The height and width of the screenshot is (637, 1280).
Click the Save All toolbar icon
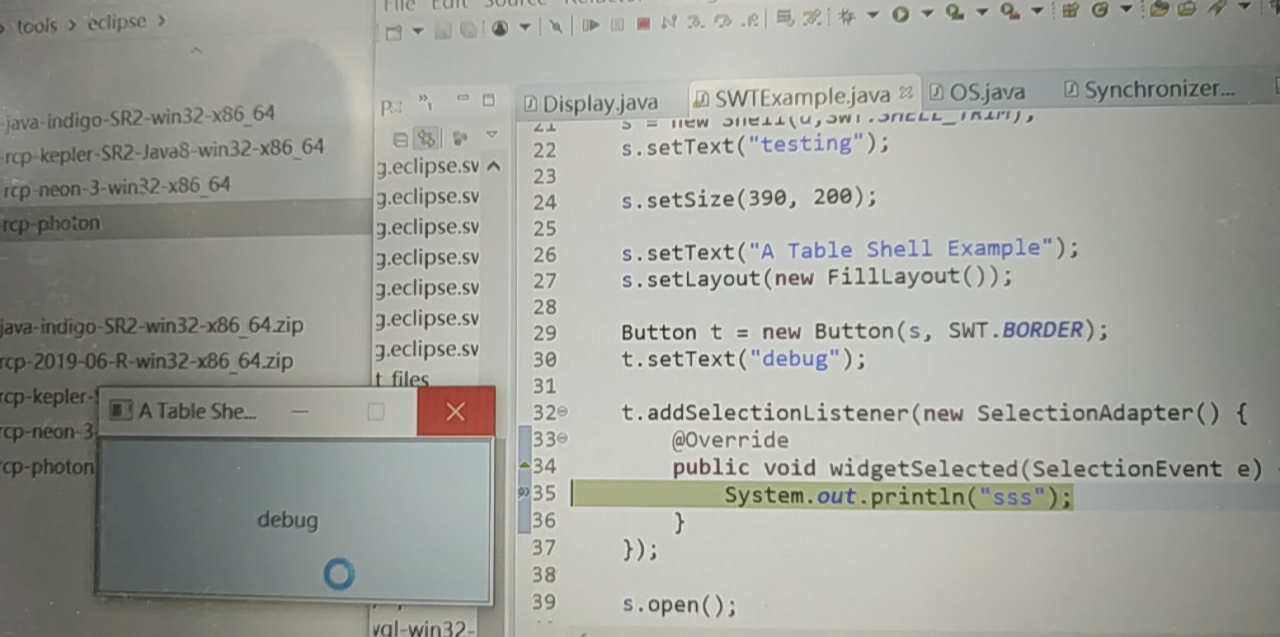click(x=468, y=30)
